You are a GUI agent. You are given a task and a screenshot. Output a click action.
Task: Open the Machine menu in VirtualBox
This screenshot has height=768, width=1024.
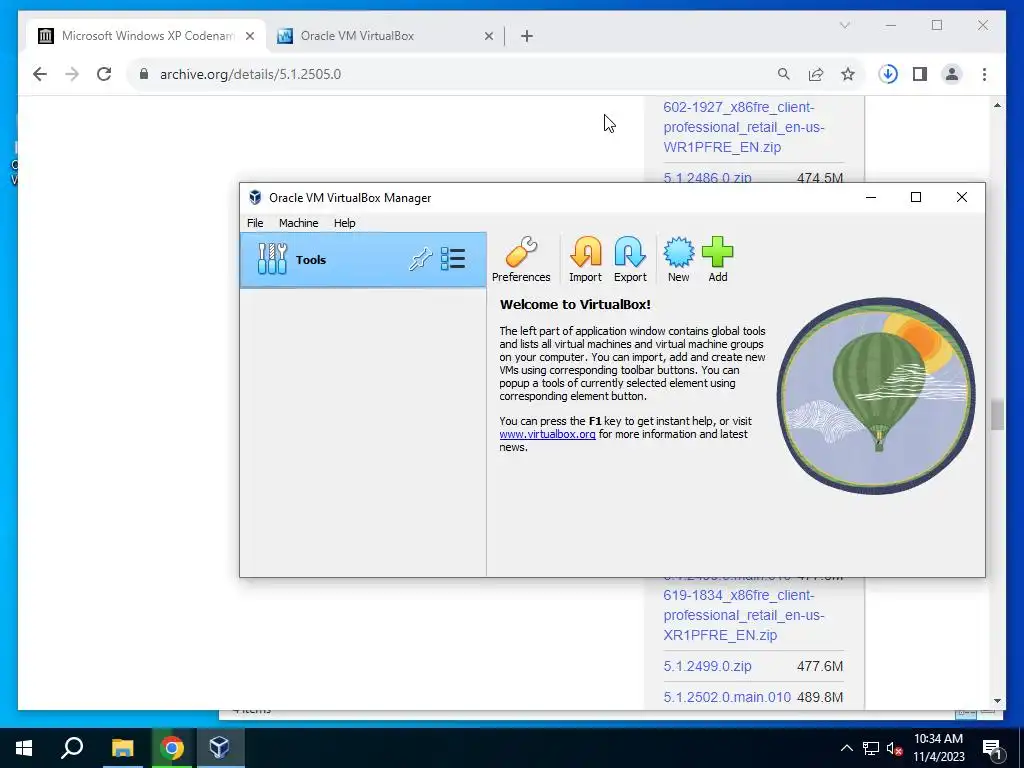(298, 223)
